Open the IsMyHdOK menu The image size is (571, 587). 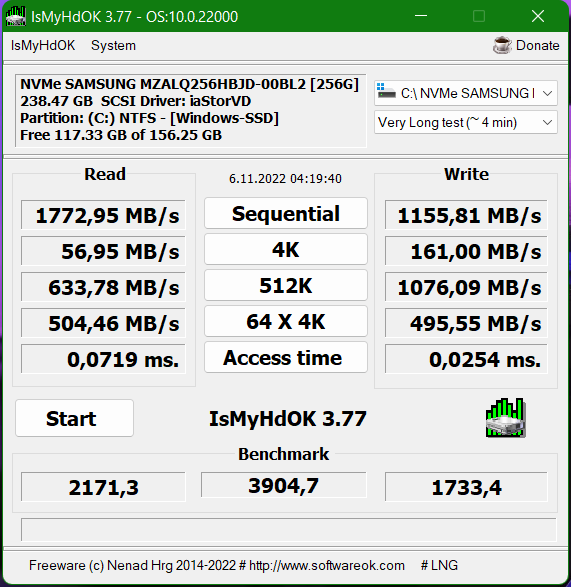tap(43, 45)
